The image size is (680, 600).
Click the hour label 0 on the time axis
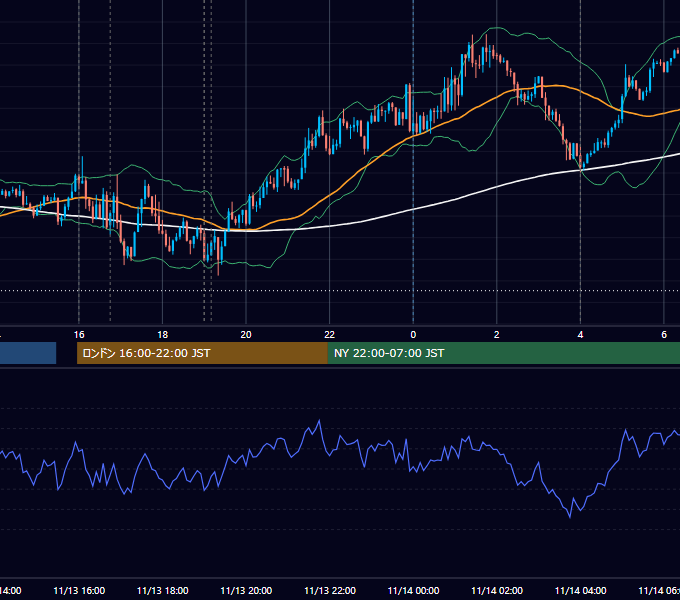(x=413, y=335)
